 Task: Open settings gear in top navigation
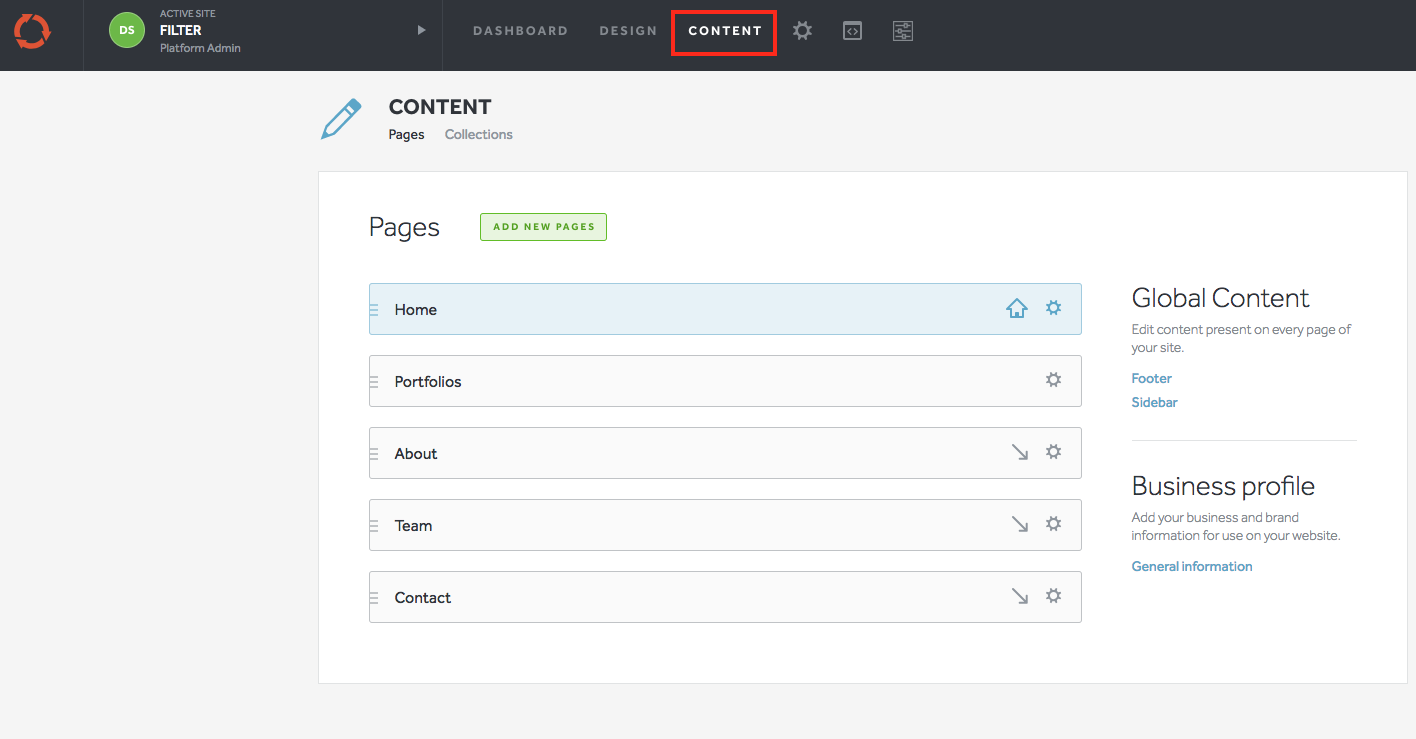tap(802, 31)
